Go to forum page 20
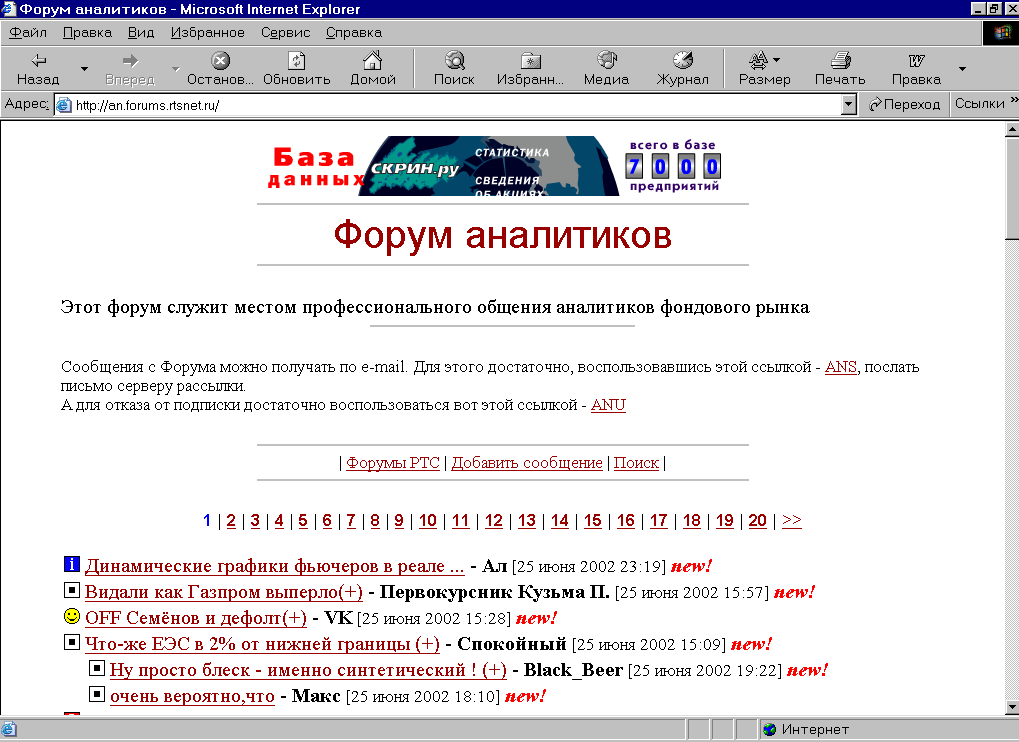This screenshot has width=1019, height=742. pyautogui.click(x=758, y=521)
